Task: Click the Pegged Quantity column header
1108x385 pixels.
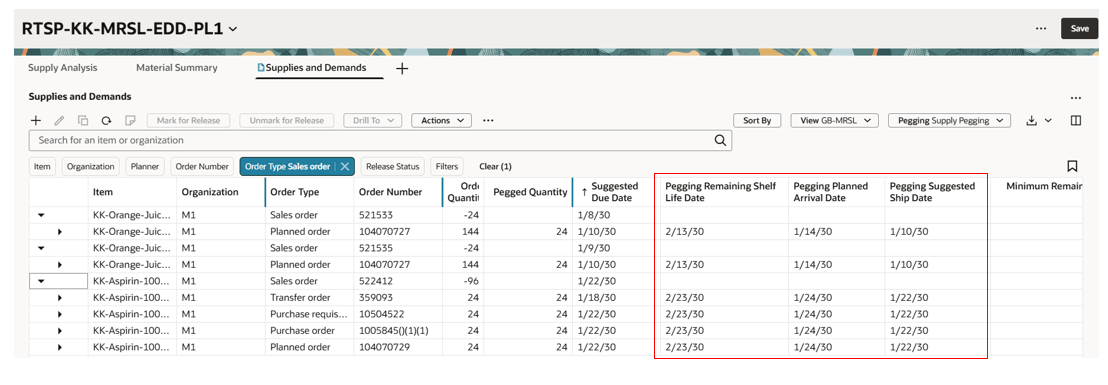Action: pos(530,192)
